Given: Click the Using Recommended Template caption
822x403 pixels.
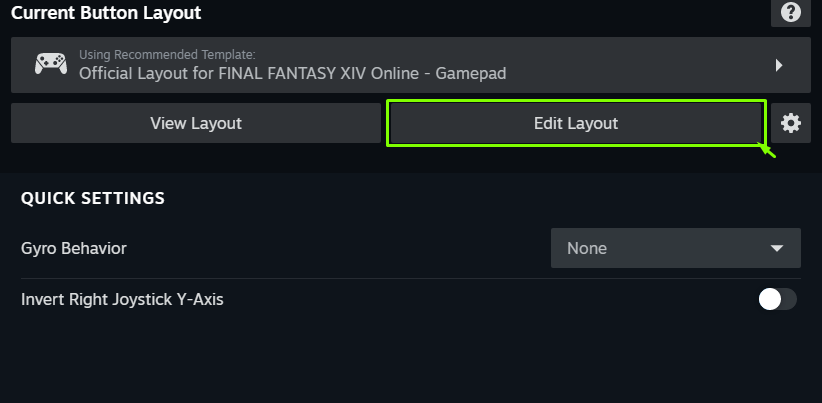Looking at the screenshot, I should coord(167,53).
